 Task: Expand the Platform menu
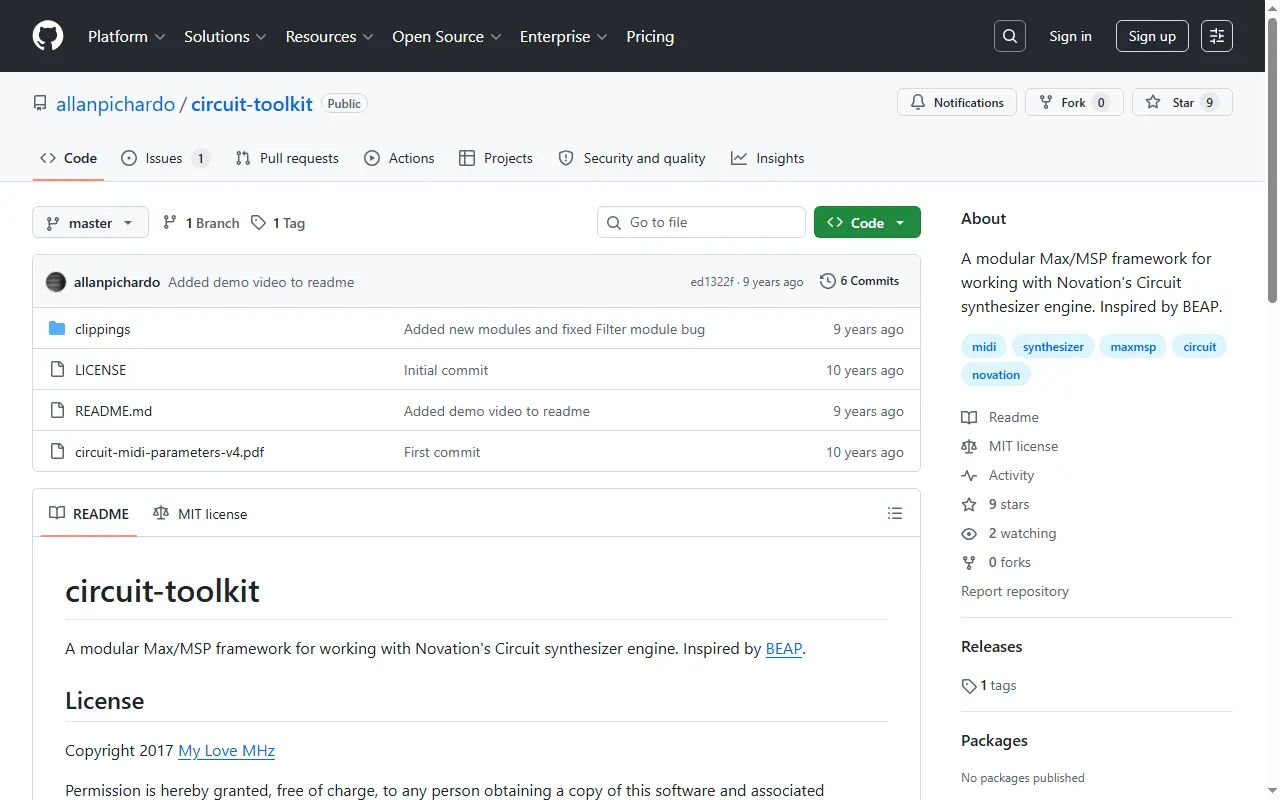[125, 36]
